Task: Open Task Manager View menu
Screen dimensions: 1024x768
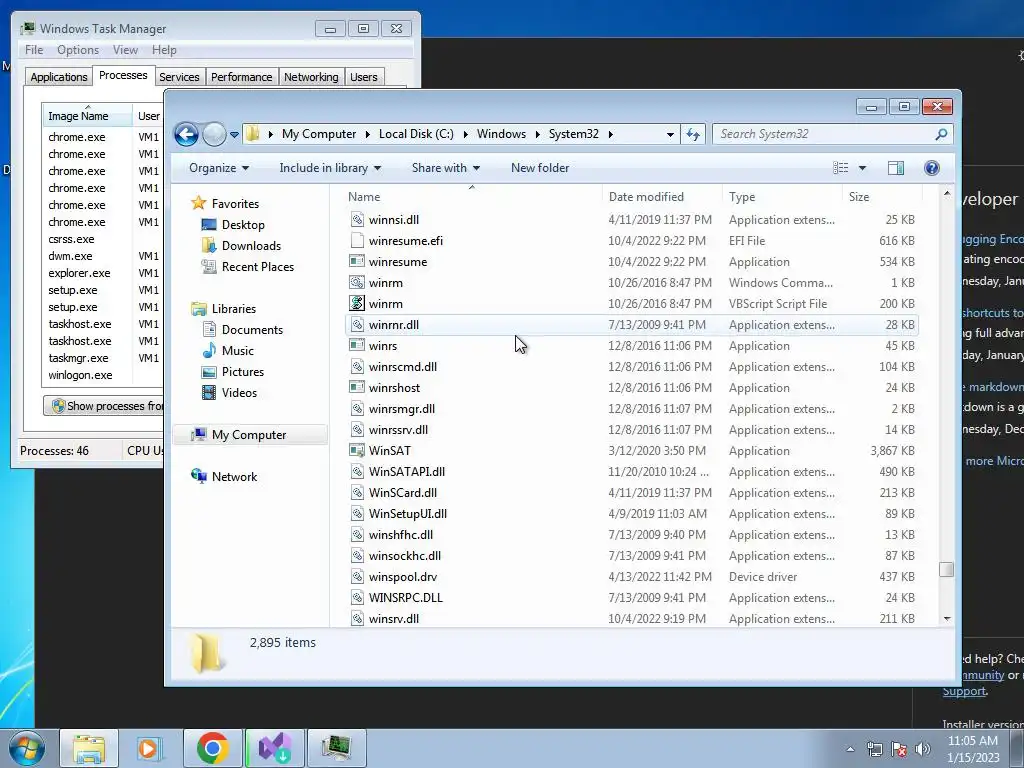Action: 125,50
